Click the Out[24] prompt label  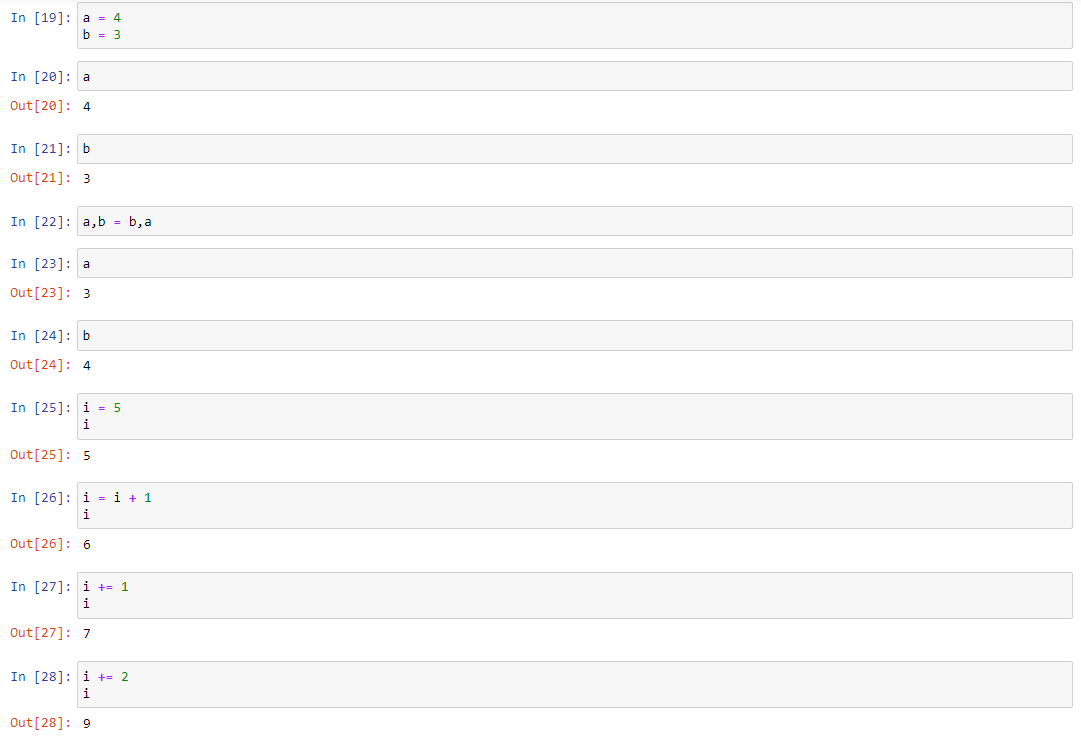[41, 365]
